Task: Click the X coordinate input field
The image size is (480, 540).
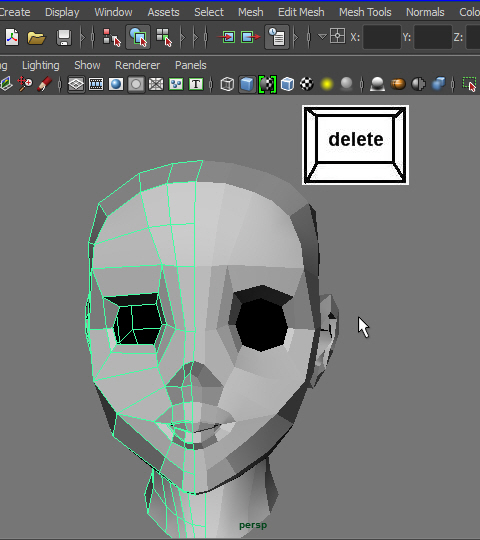Action: 382,37
